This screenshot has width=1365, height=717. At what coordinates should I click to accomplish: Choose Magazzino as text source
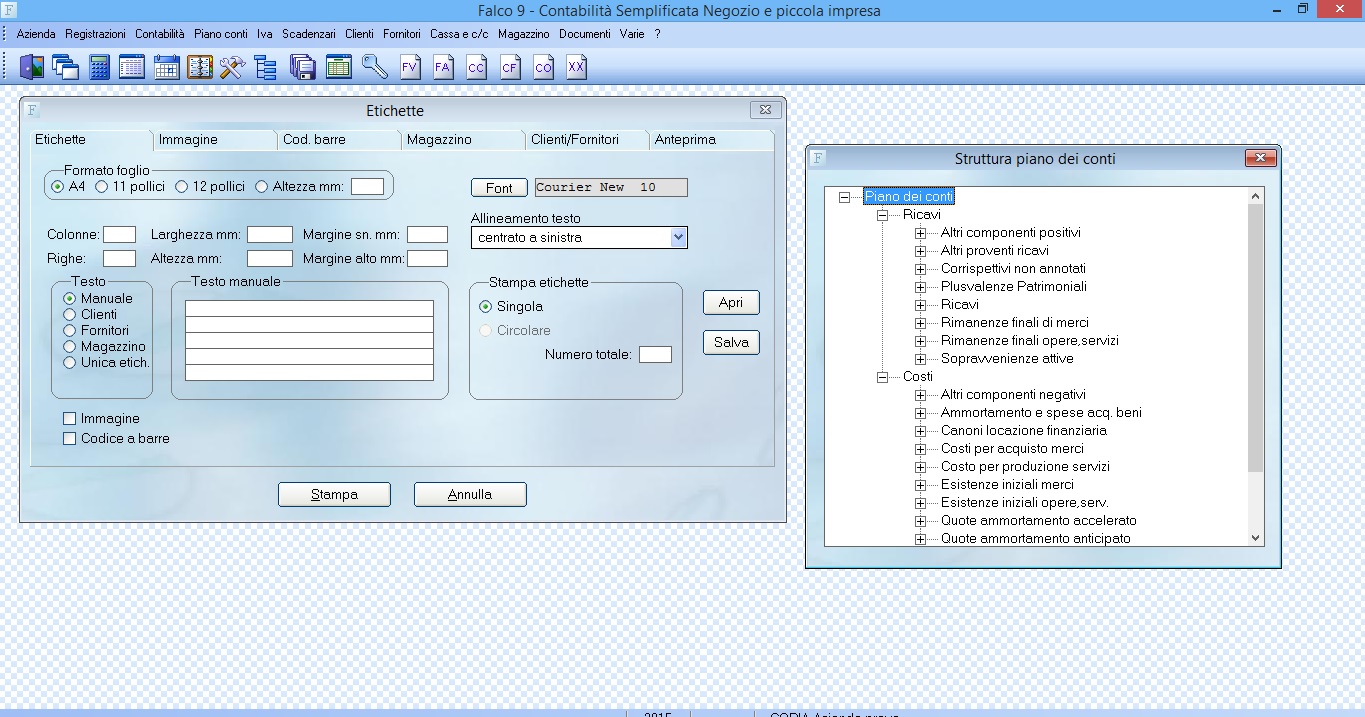pos(70,346)
